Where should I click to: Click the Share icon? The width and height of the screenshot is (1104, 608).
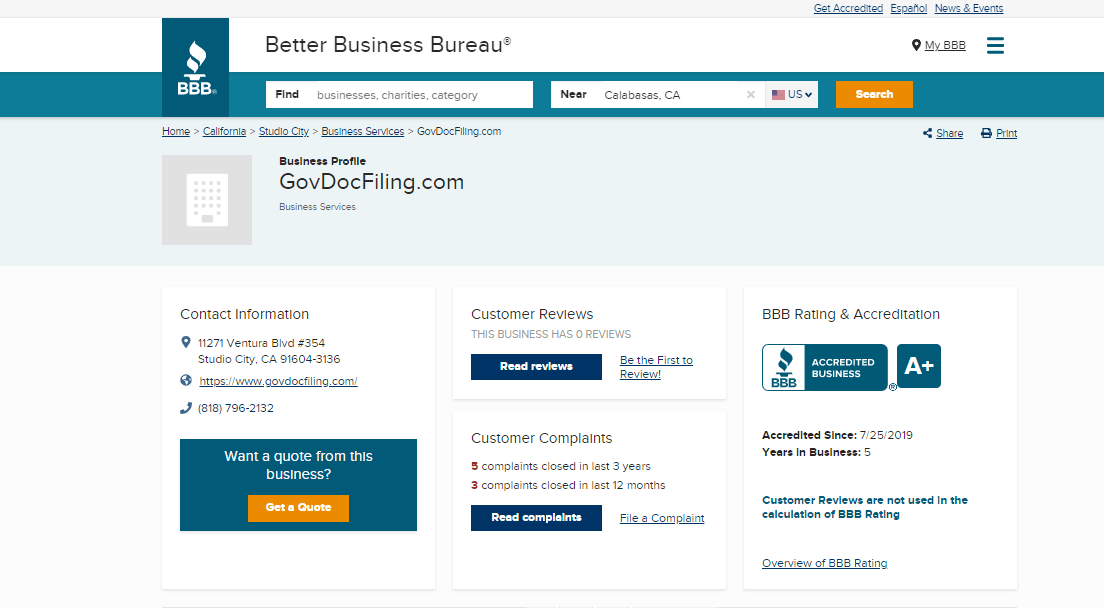(x=927, y=134)
